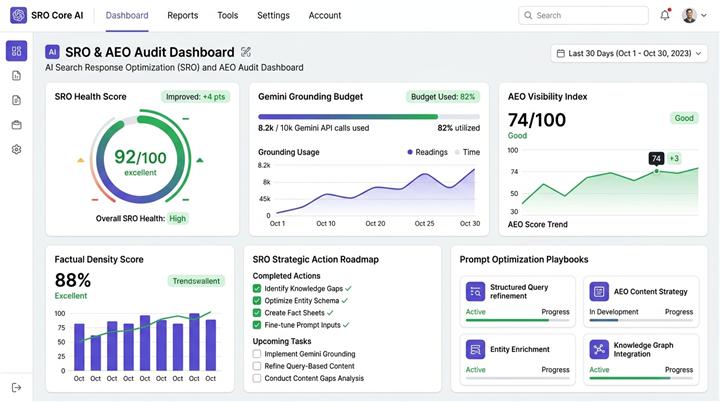Viewport: 720px width, 402px height.
Task: Click inside the Search field
Action: 583,15
